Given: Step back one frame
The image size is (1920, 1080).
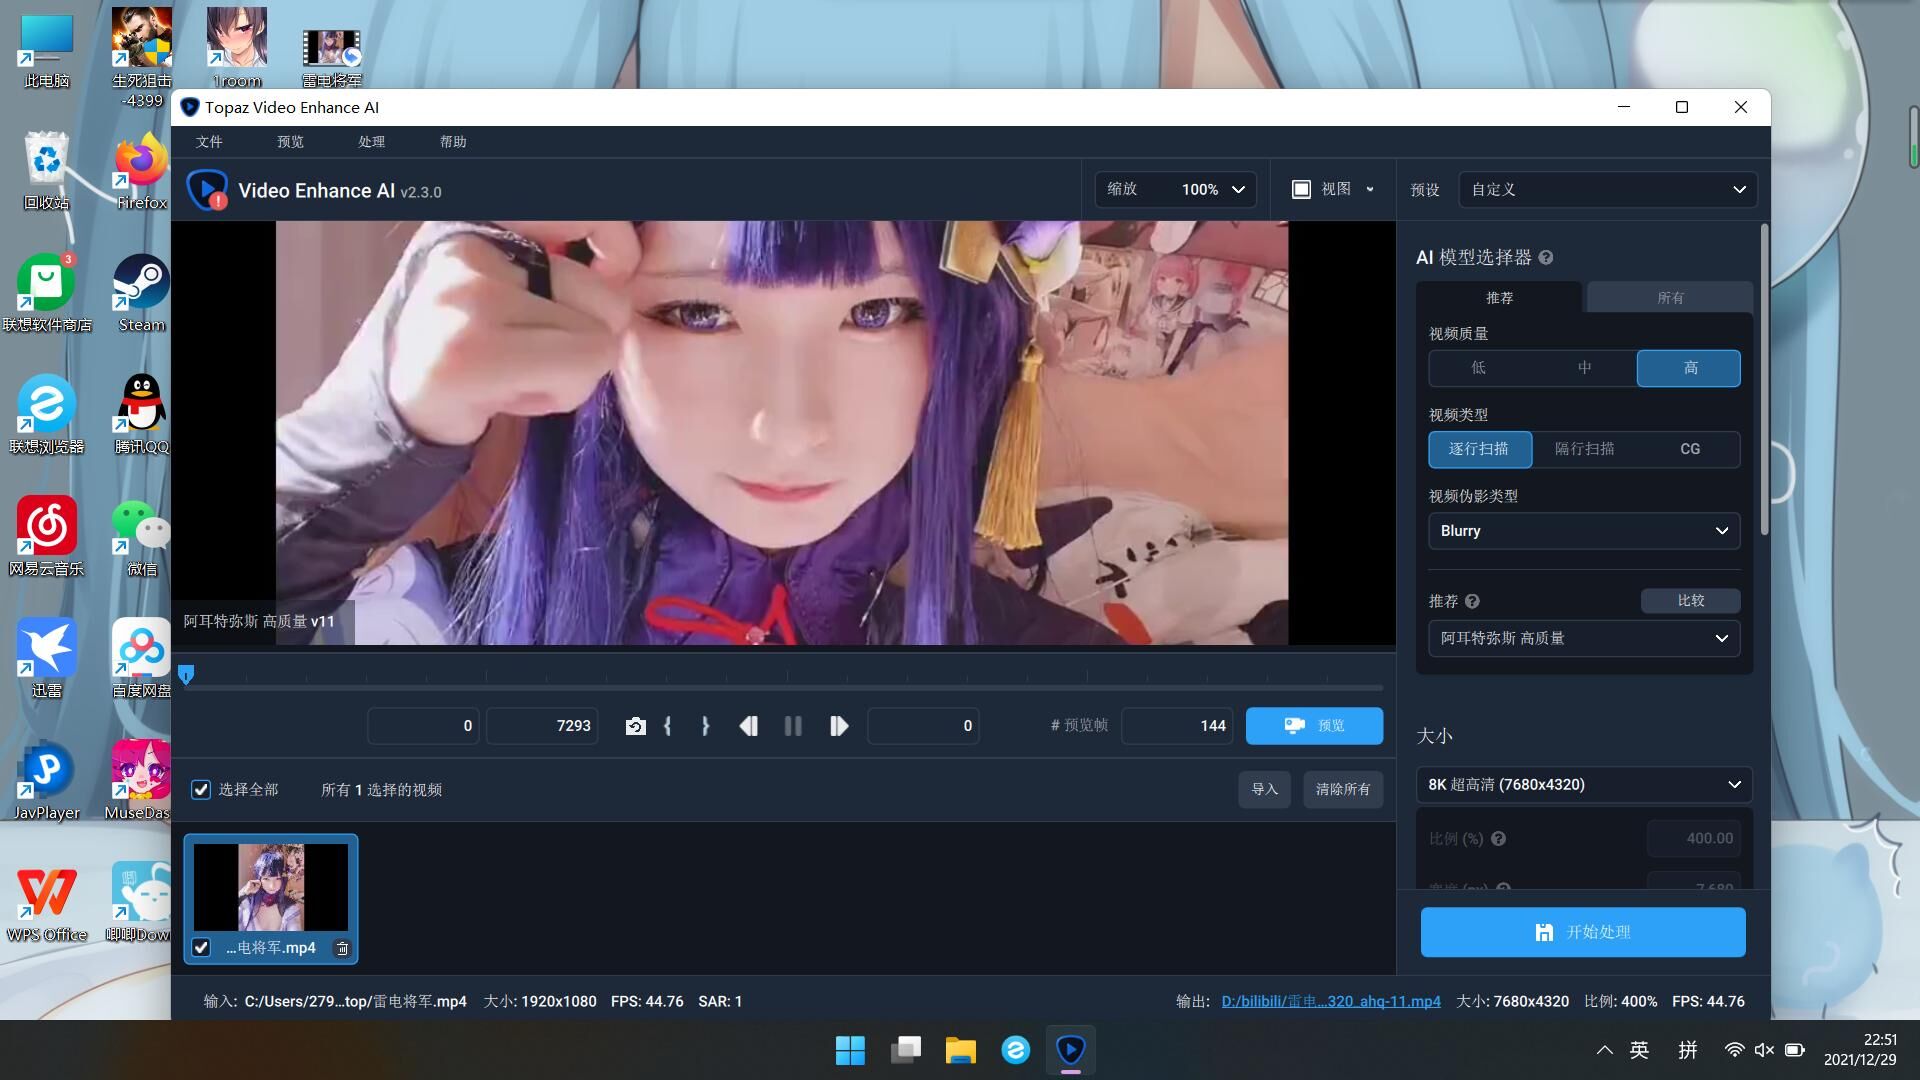Looking at the screenshot, I should point(748,726).
